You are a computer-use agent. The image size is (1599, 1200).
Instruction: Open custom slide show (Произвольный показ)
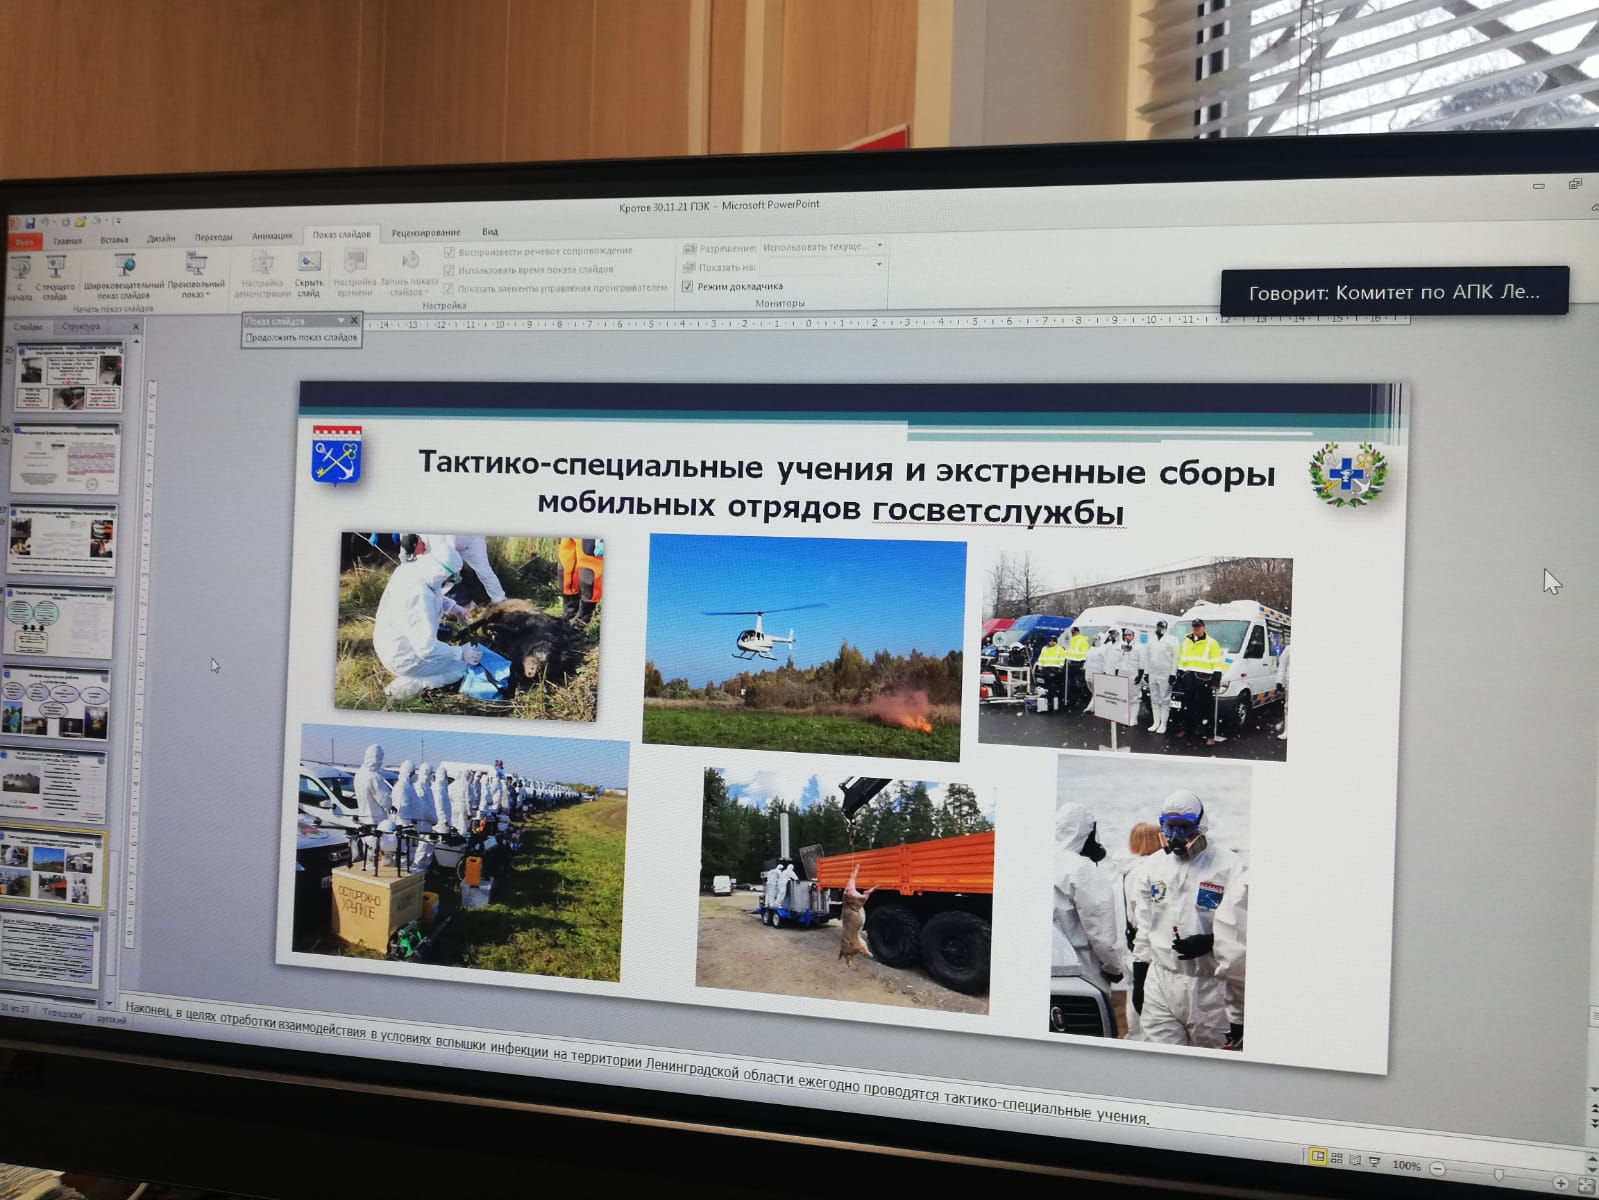(x=196, y=276)
